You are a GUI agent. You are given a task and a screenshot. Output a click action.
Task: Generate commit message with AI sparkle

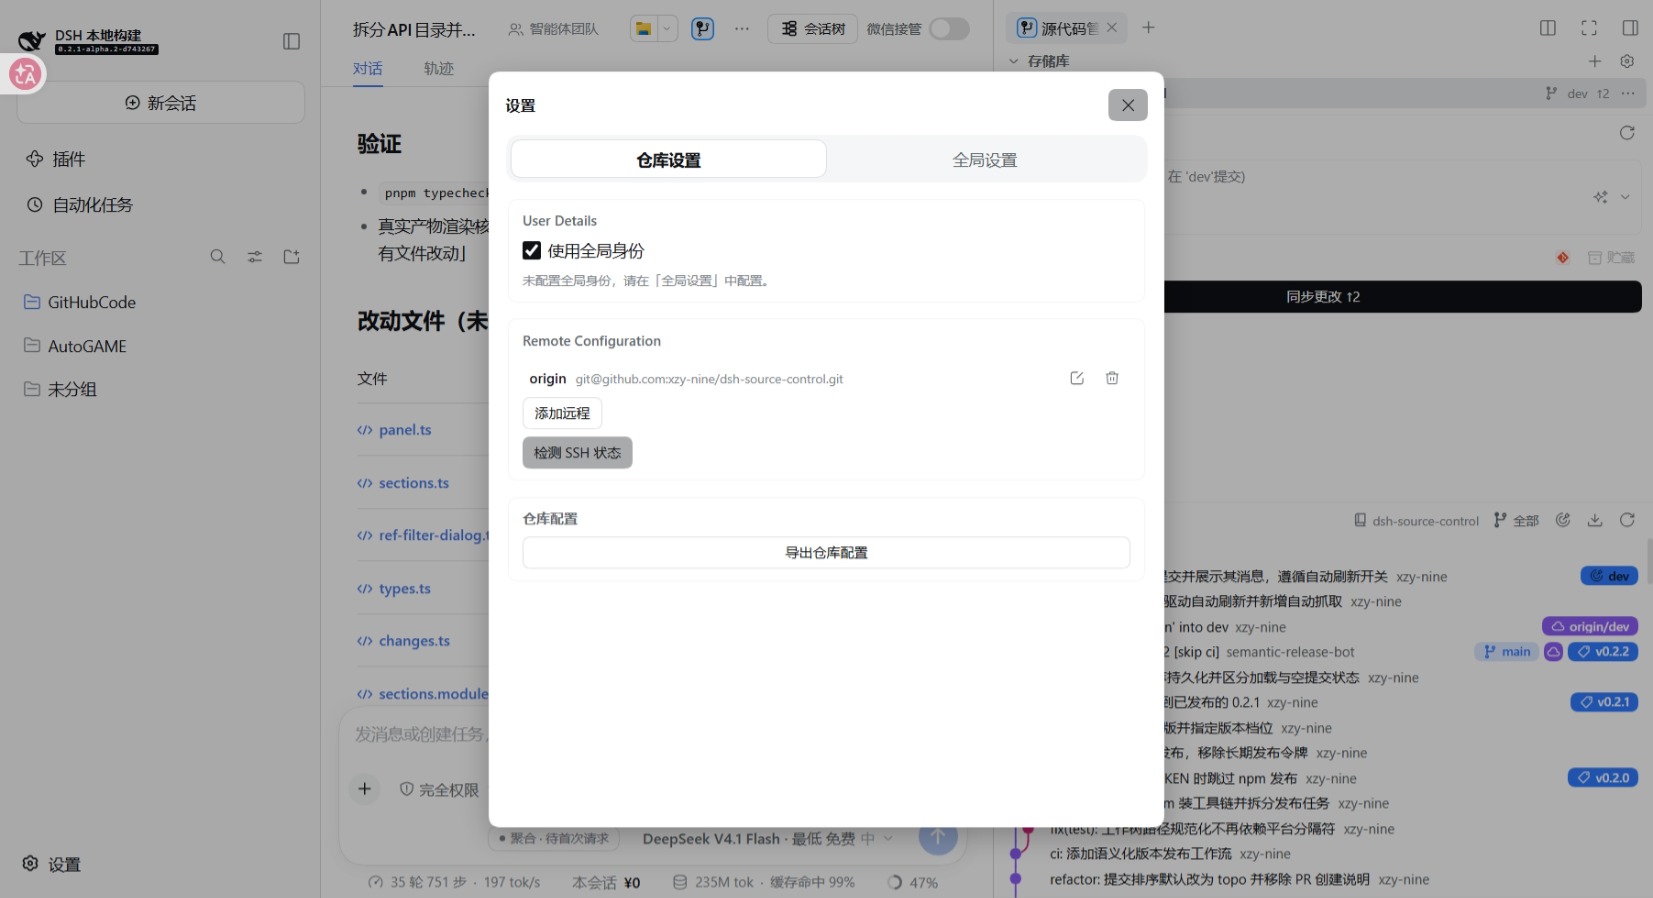[x=1601, y=197]
